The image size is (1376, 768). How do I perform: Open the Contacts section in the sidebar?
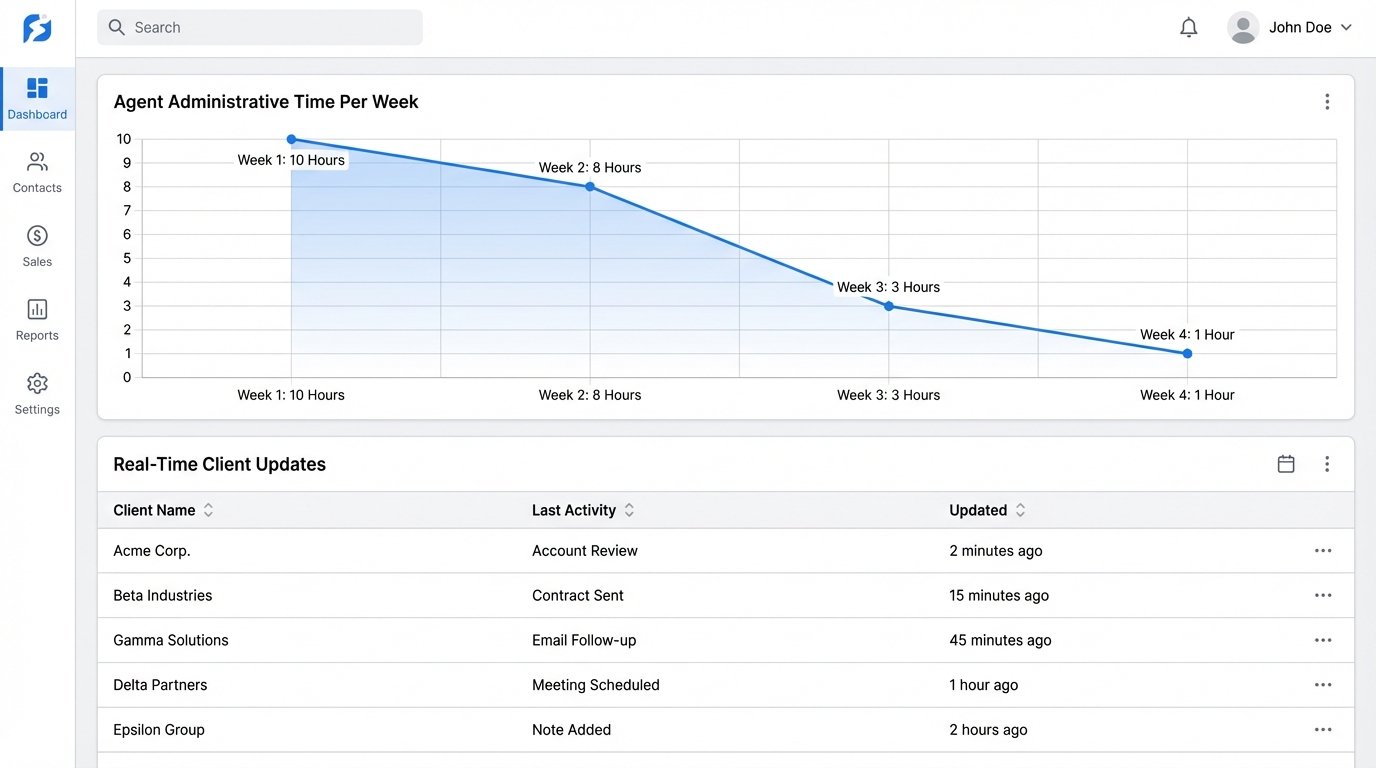pos(37,172)
